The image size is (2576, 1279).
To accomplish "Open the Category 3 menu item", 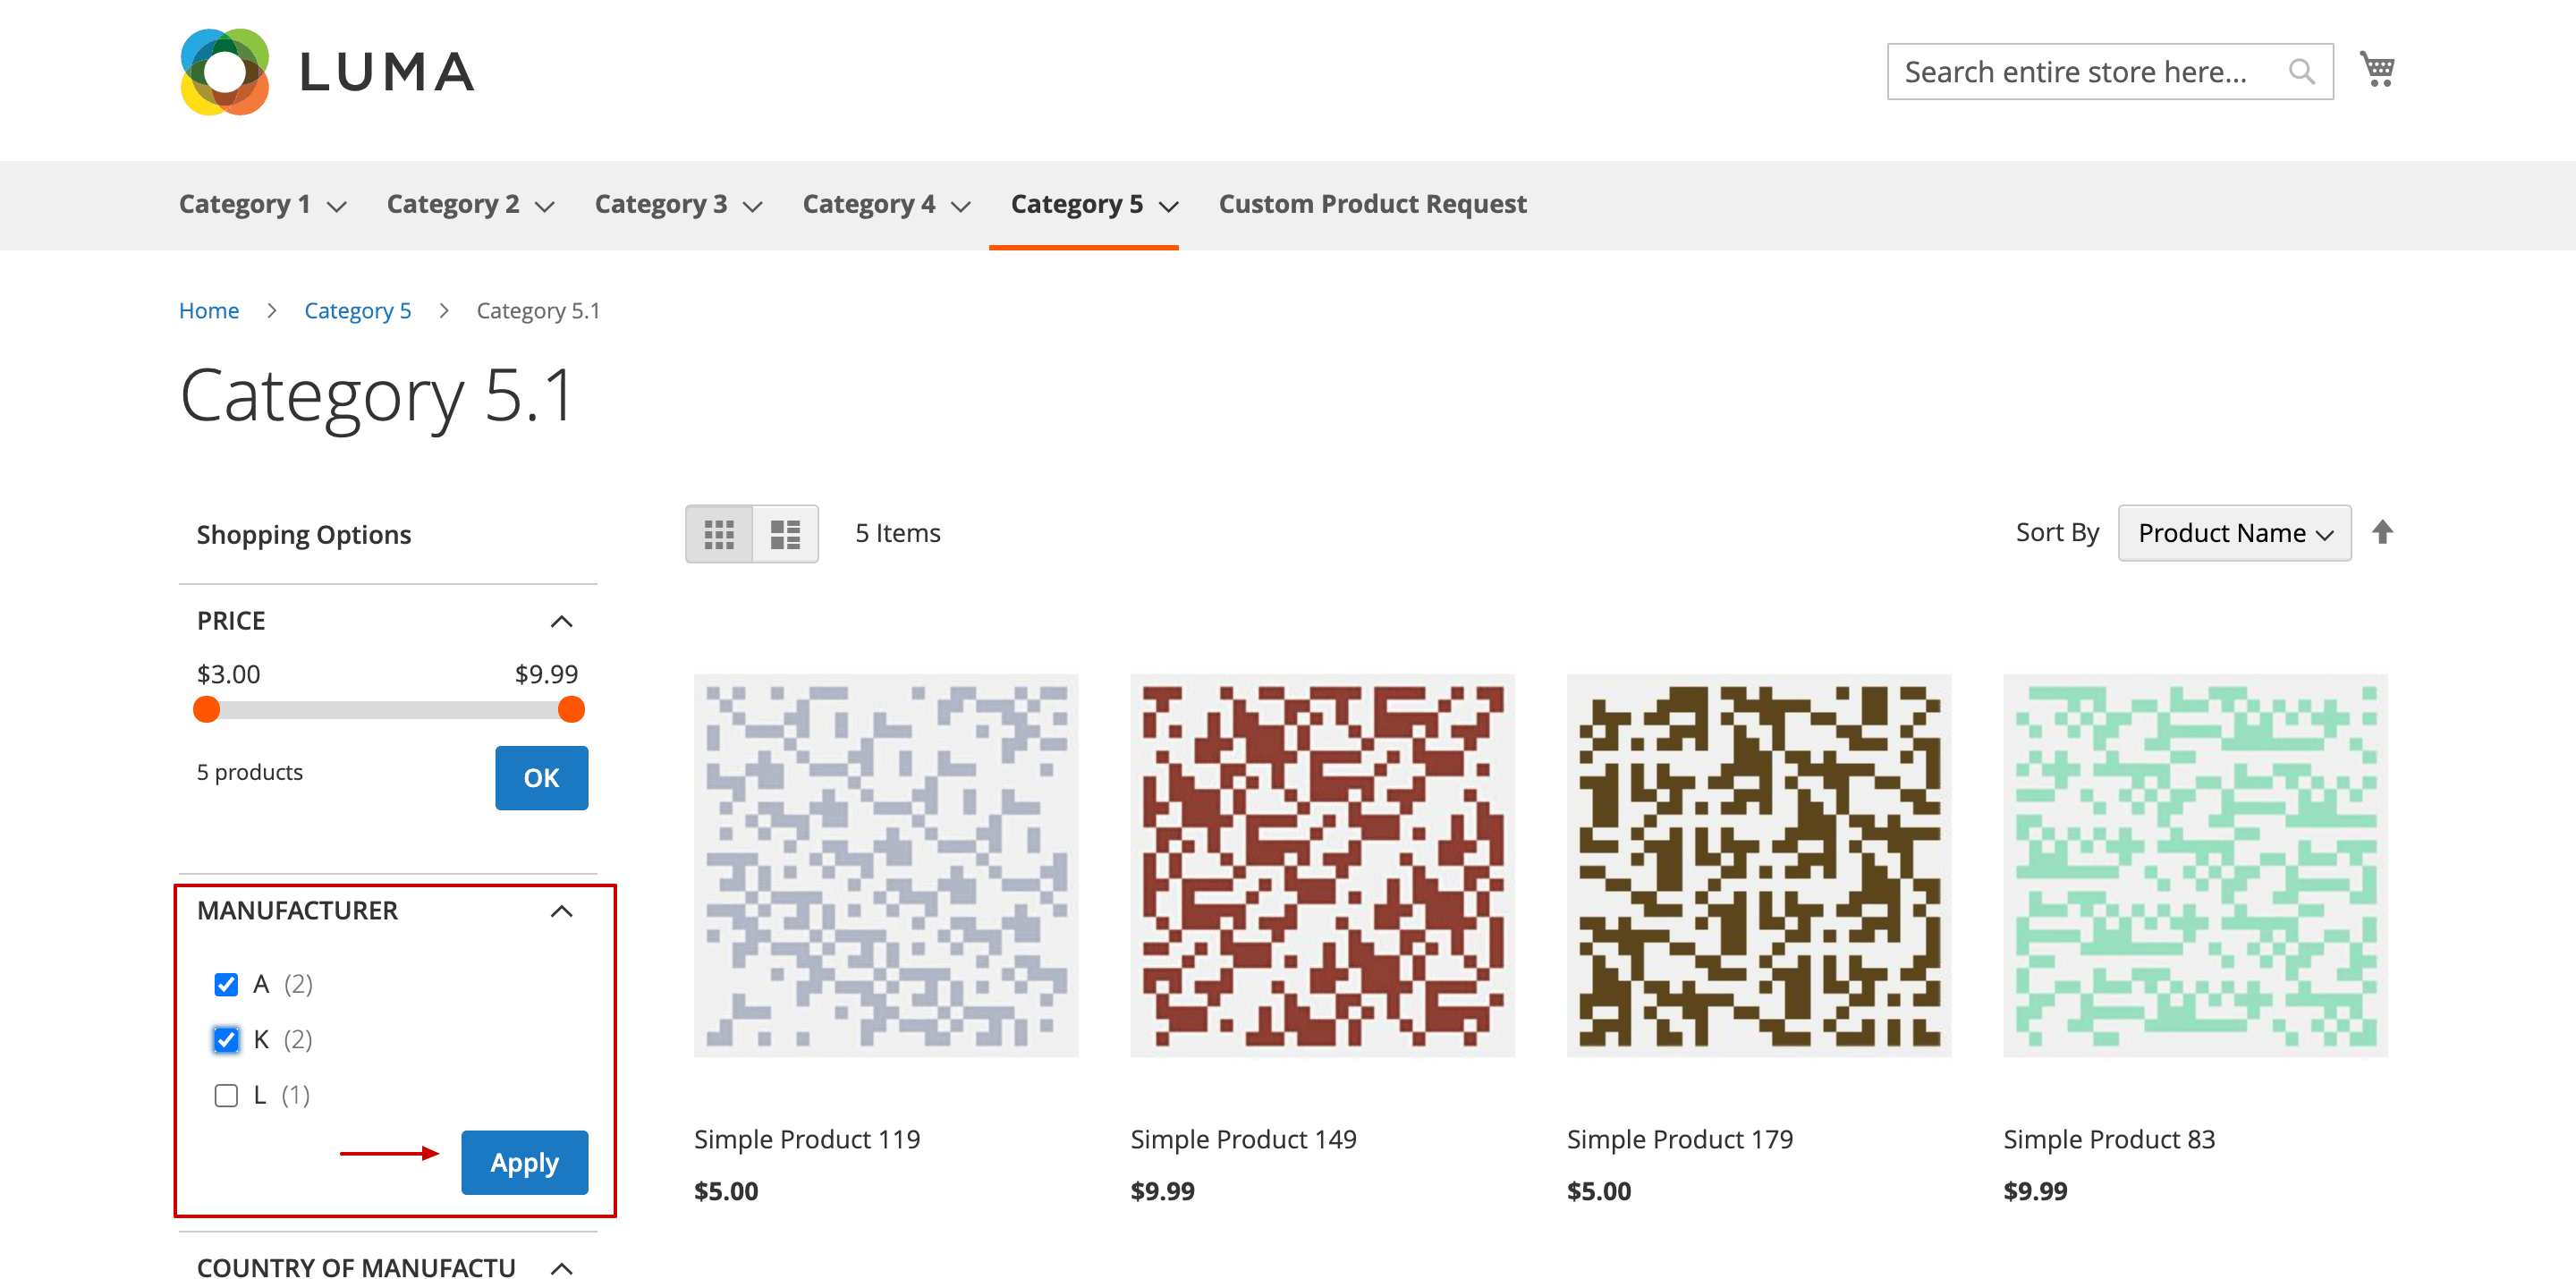I will click(x=678, y=204).
